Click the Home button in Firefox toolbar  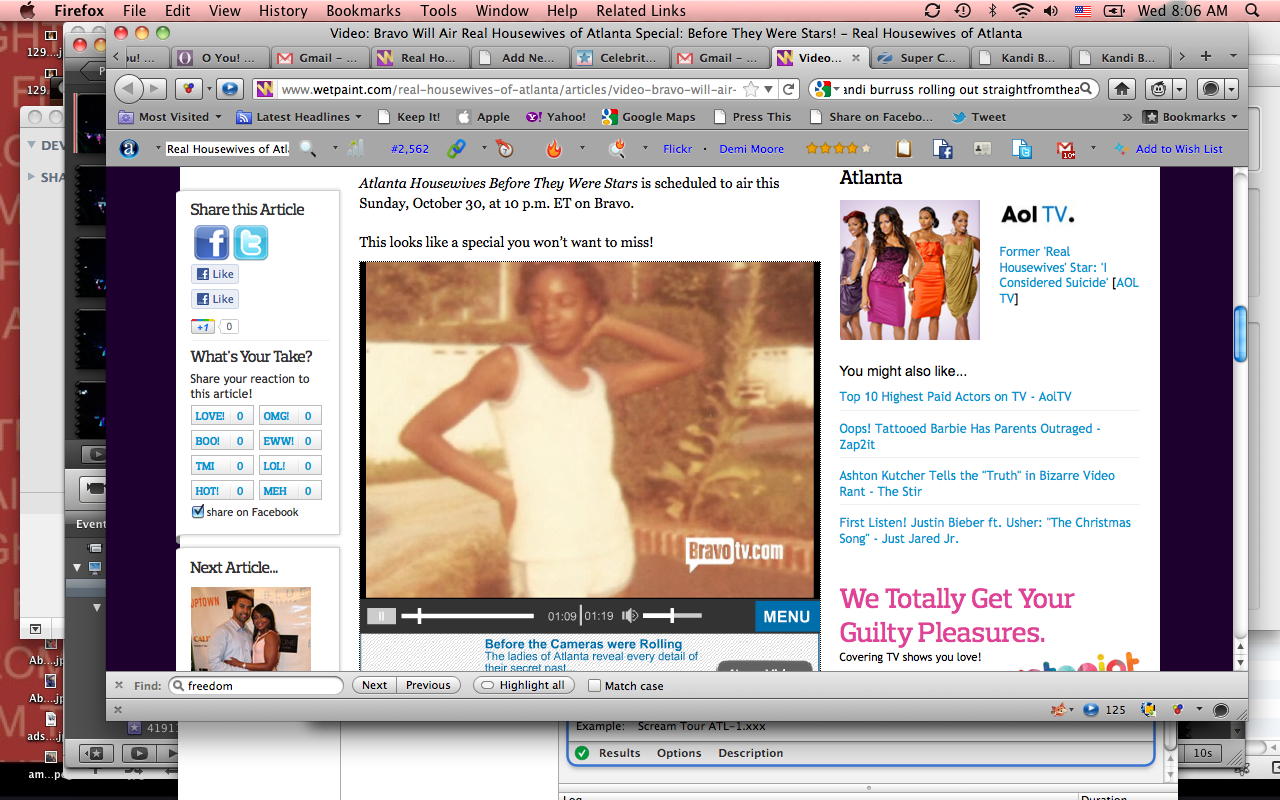1122,89
